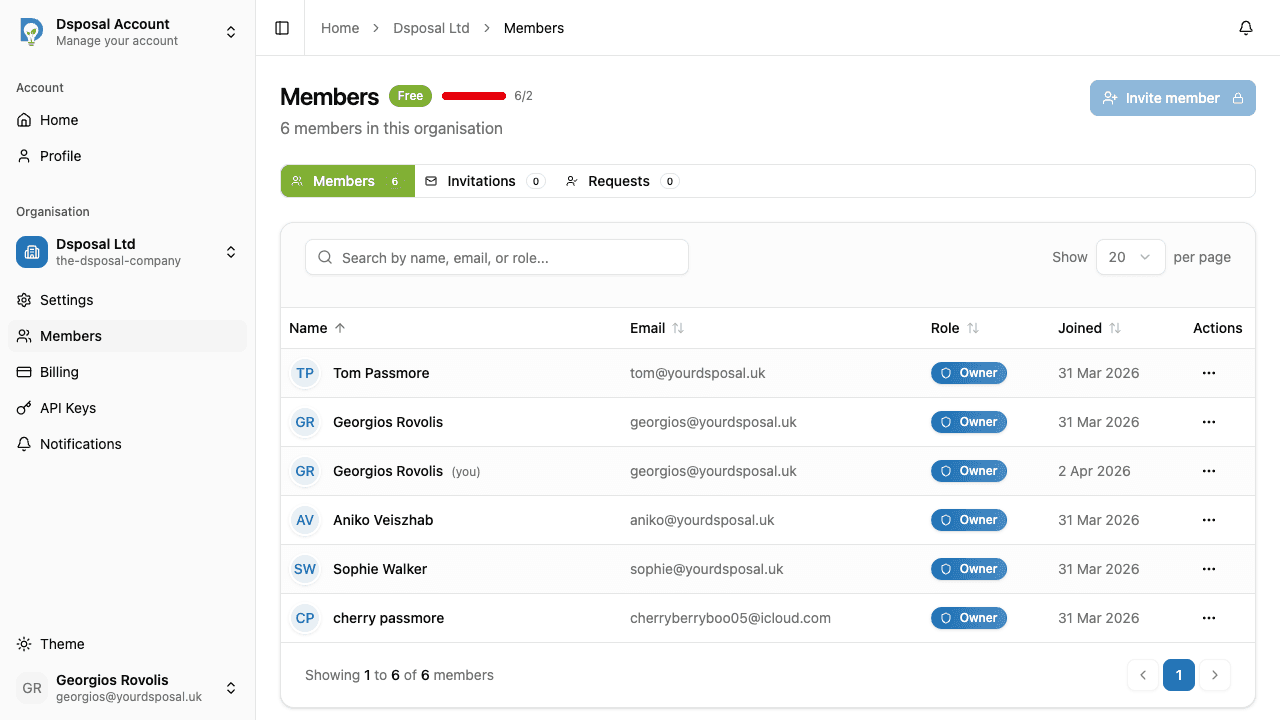This screenshot has width=1280, height=720.
Task: Collapse the sidebar using the panel icon
Action: tap(280, 27)
